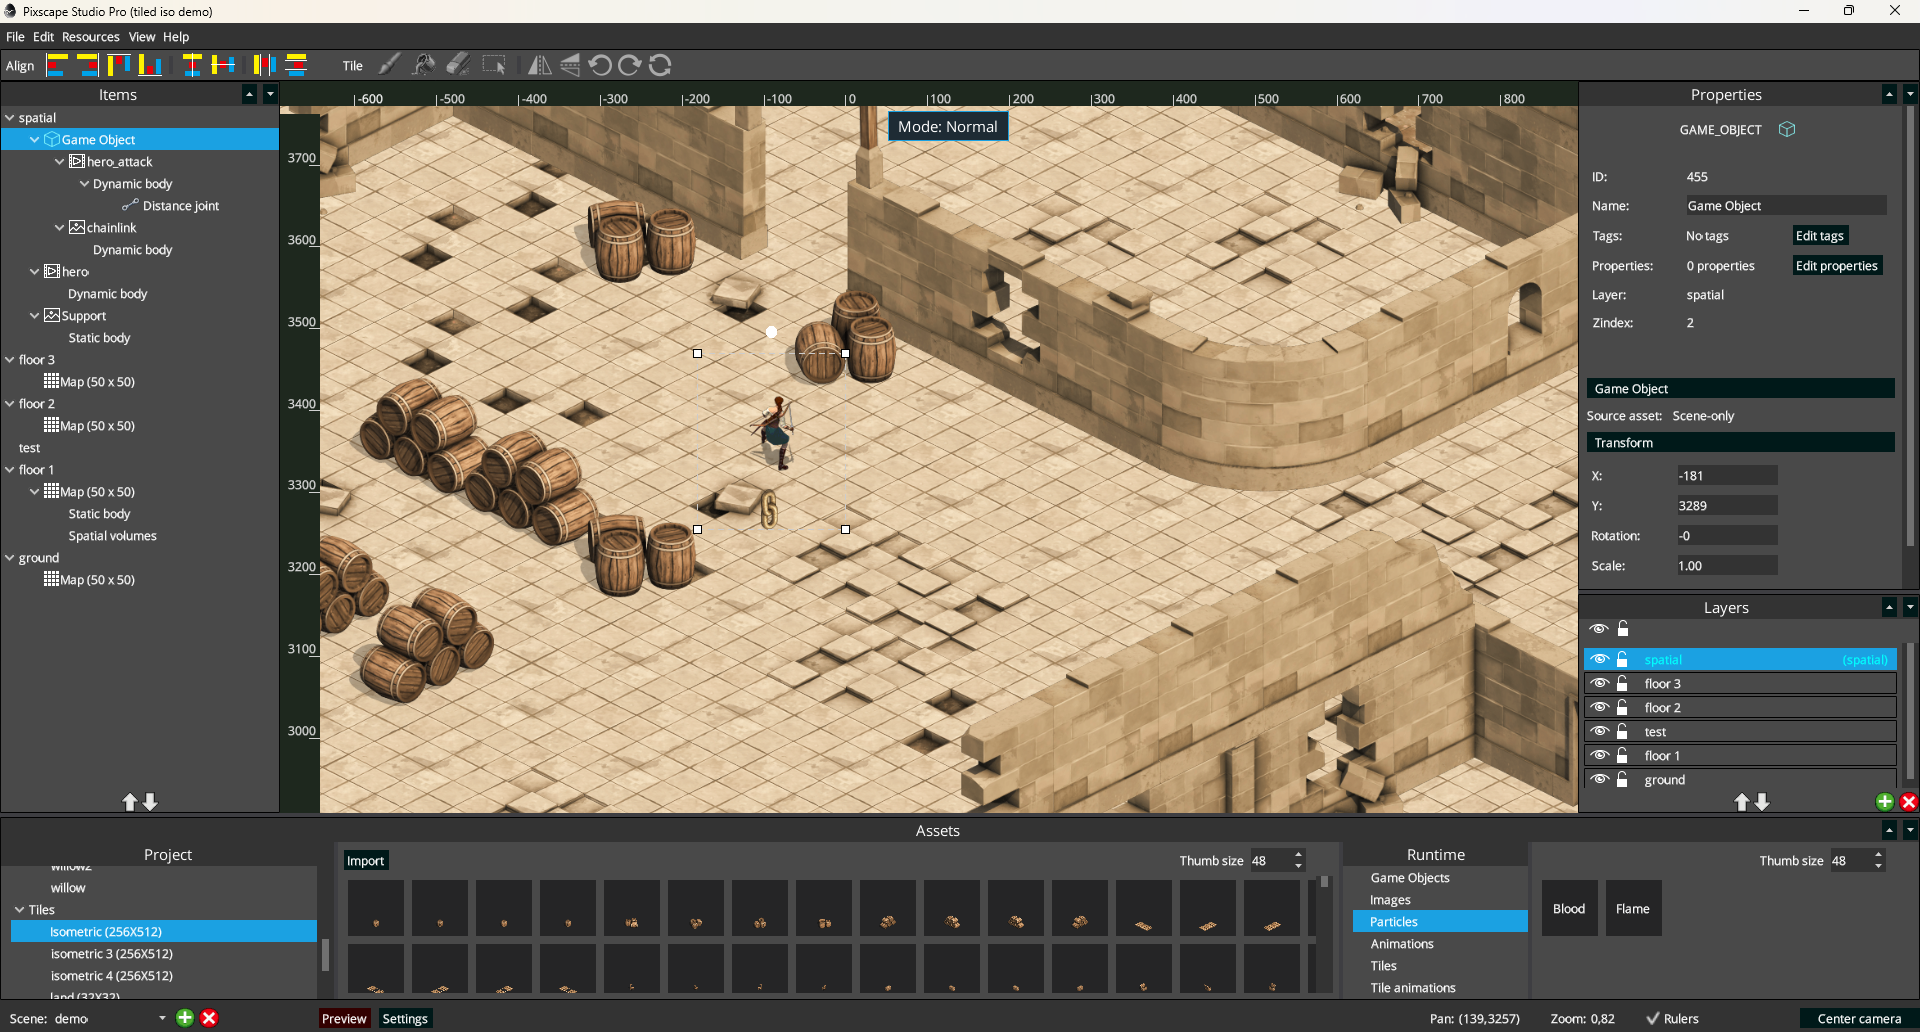
Task: Click the Import button in Assets
Action: click(x=365, y=861)
